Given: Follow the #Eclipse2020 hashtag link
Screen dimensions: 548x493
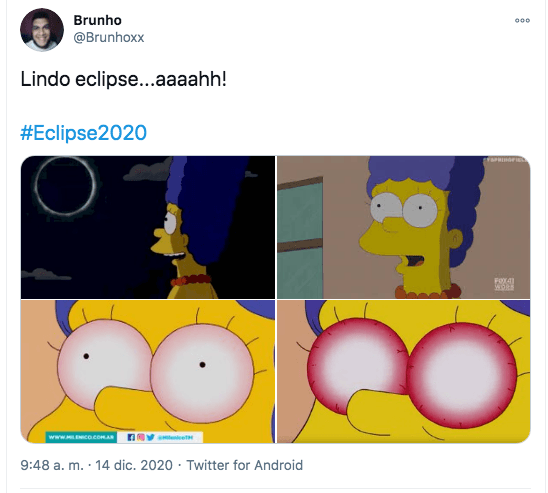Looking at the screenshot, I should [84, 132].
